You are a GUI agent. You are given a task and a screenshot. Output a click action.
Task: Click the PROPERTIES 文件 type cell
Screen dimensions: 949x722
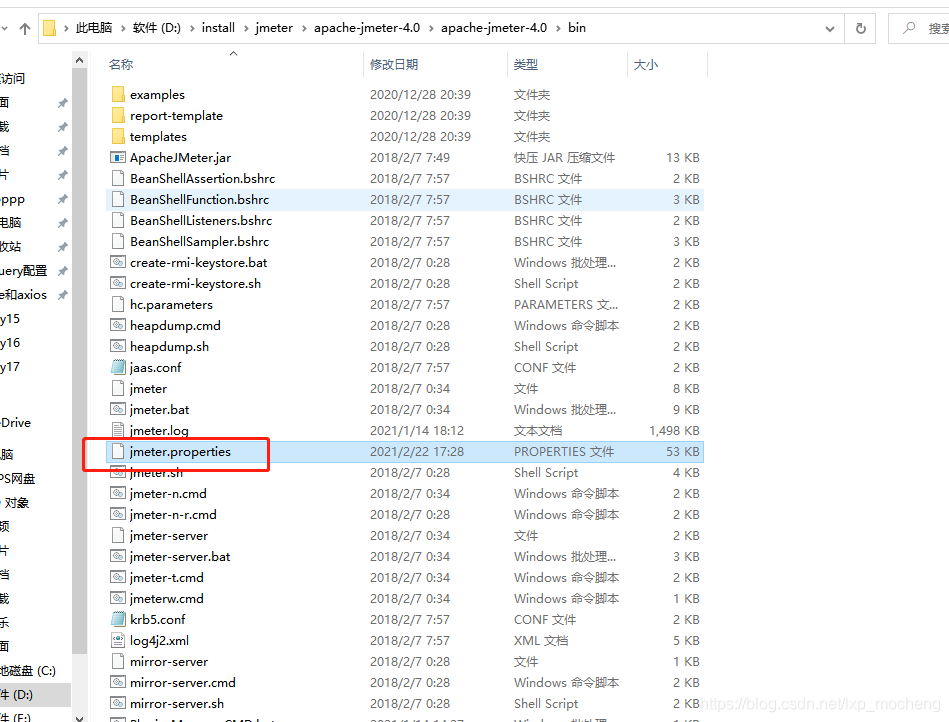click(x=564, y=451)
